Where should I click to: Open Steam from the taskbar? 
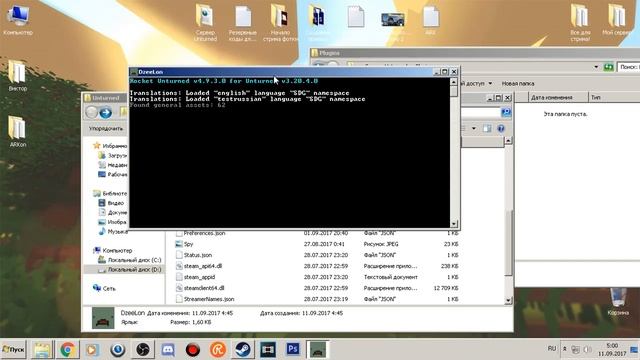tap(243, 350)
